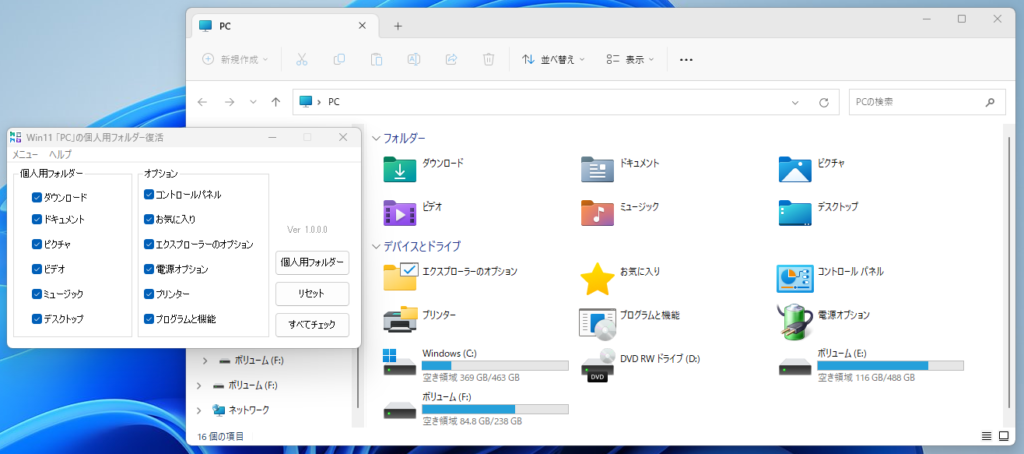
Task: Collapse the フォルダー group
Action: point(376,138)
